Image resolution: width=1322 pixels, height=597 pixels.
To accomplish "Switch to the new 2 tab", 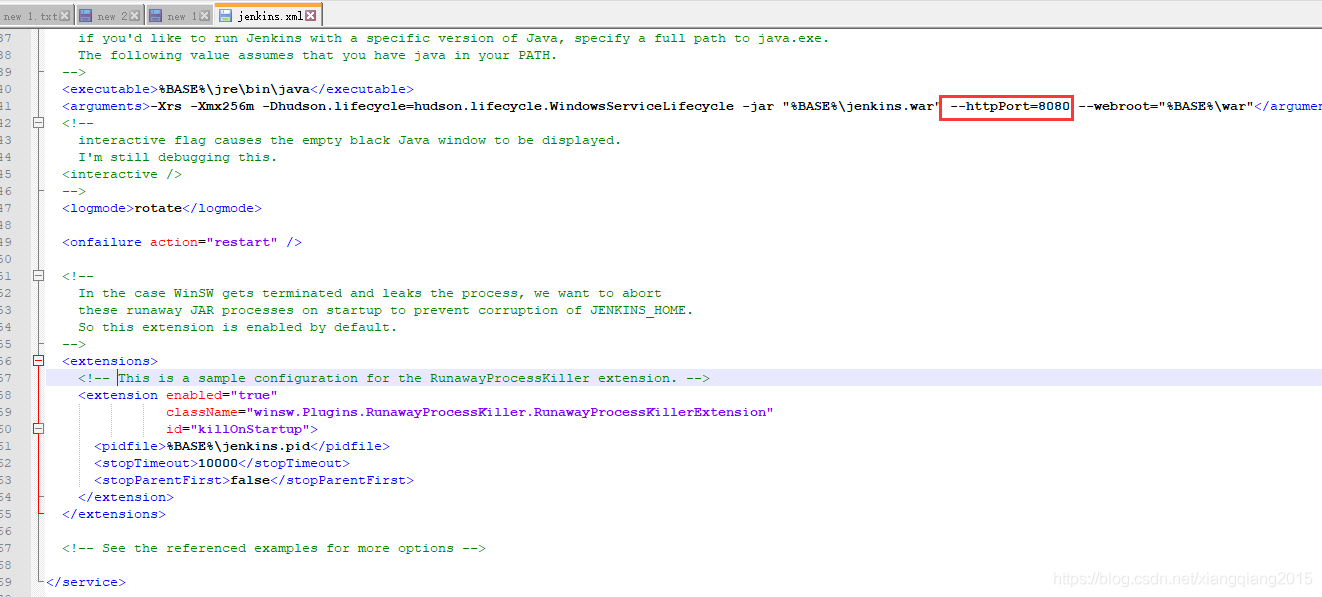I will pyautogui.click(x=110, y=16).
